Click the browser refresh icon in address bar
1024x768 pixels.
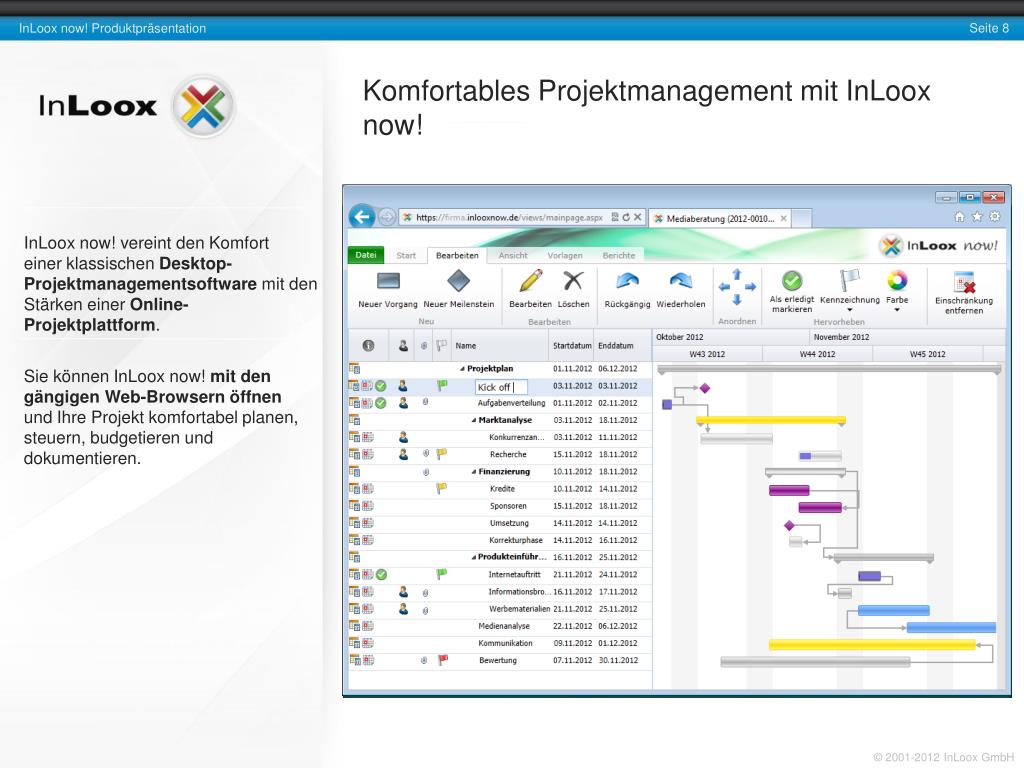point(626,217)
